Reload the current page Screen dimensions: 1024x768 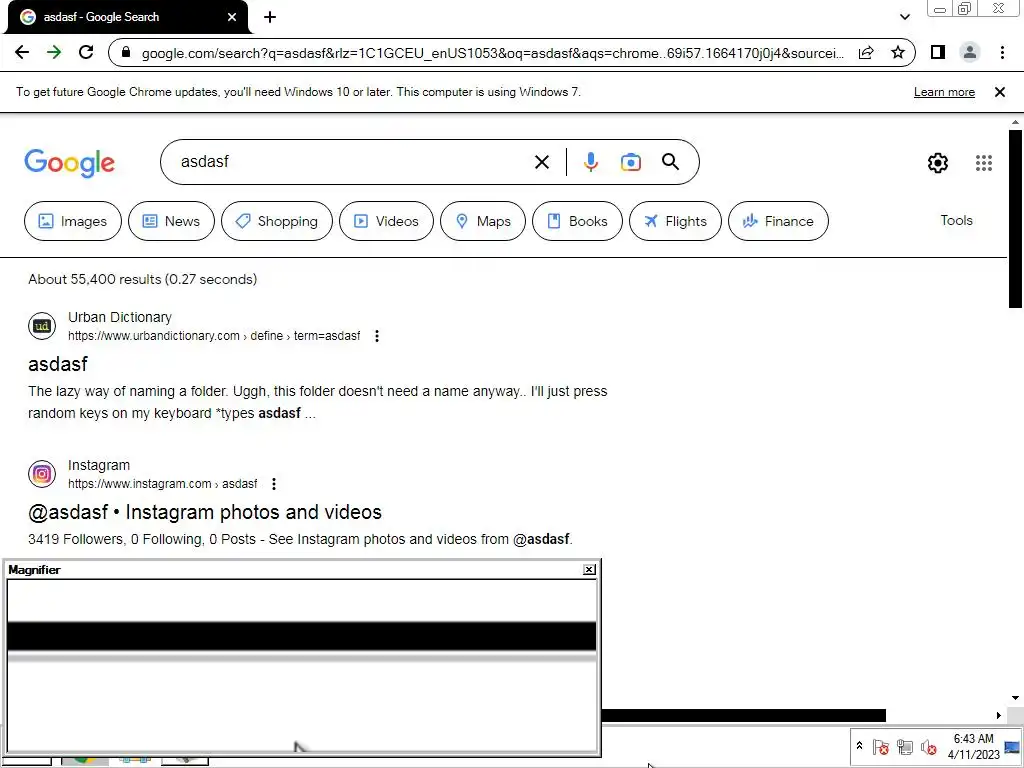click(86, 52)
